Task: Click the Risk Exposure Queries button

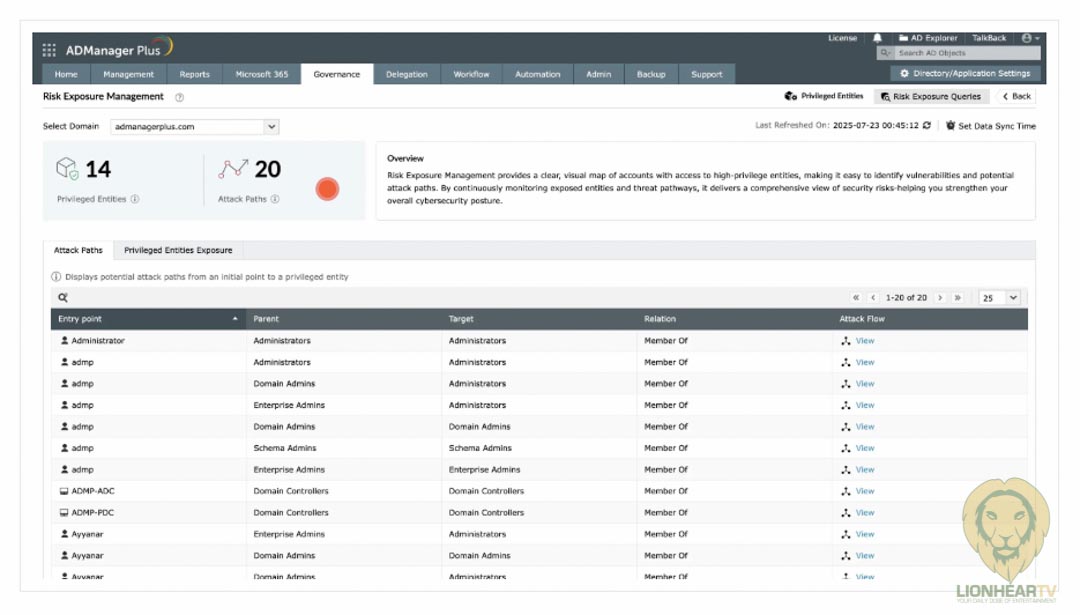Action: [932, 97]
